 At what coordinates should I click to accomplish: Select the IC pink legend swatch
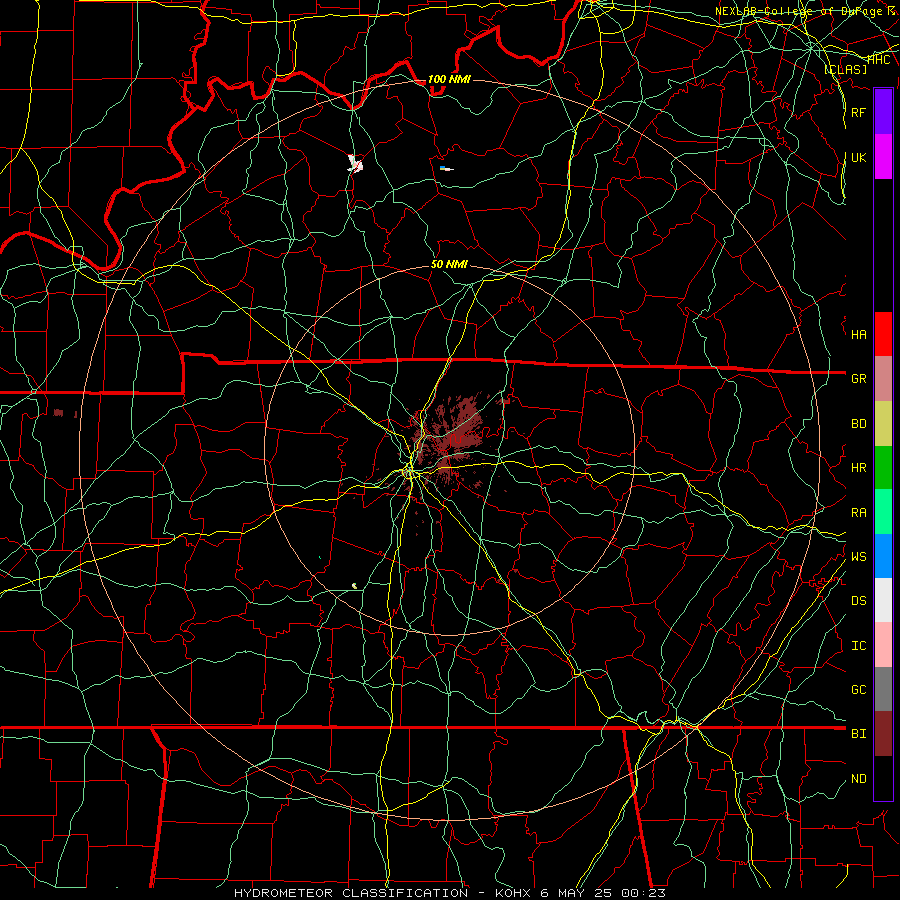883,645
